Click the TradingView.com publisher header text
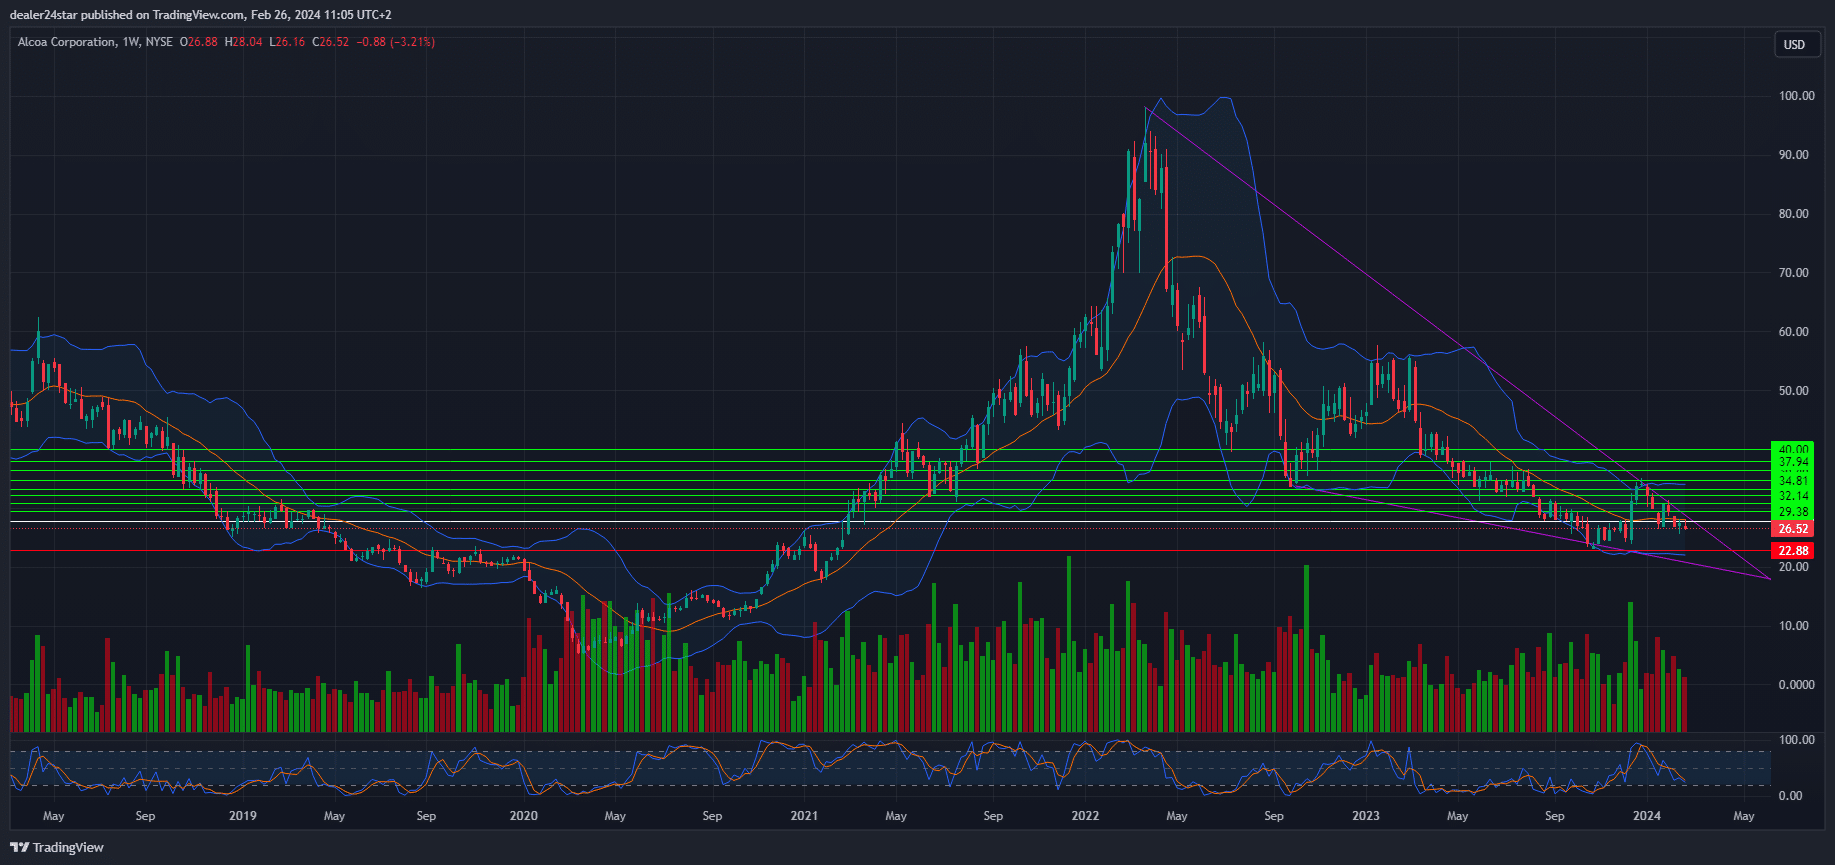1835x865 pixels. [x=199, y=15]
